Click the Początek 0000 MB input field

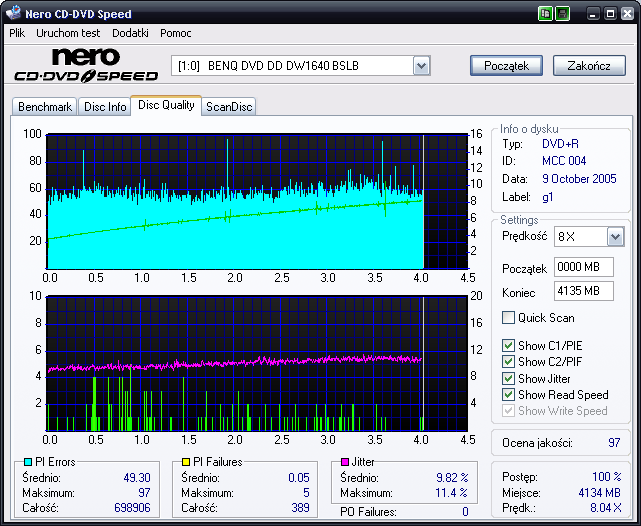(x=584, y=267)
